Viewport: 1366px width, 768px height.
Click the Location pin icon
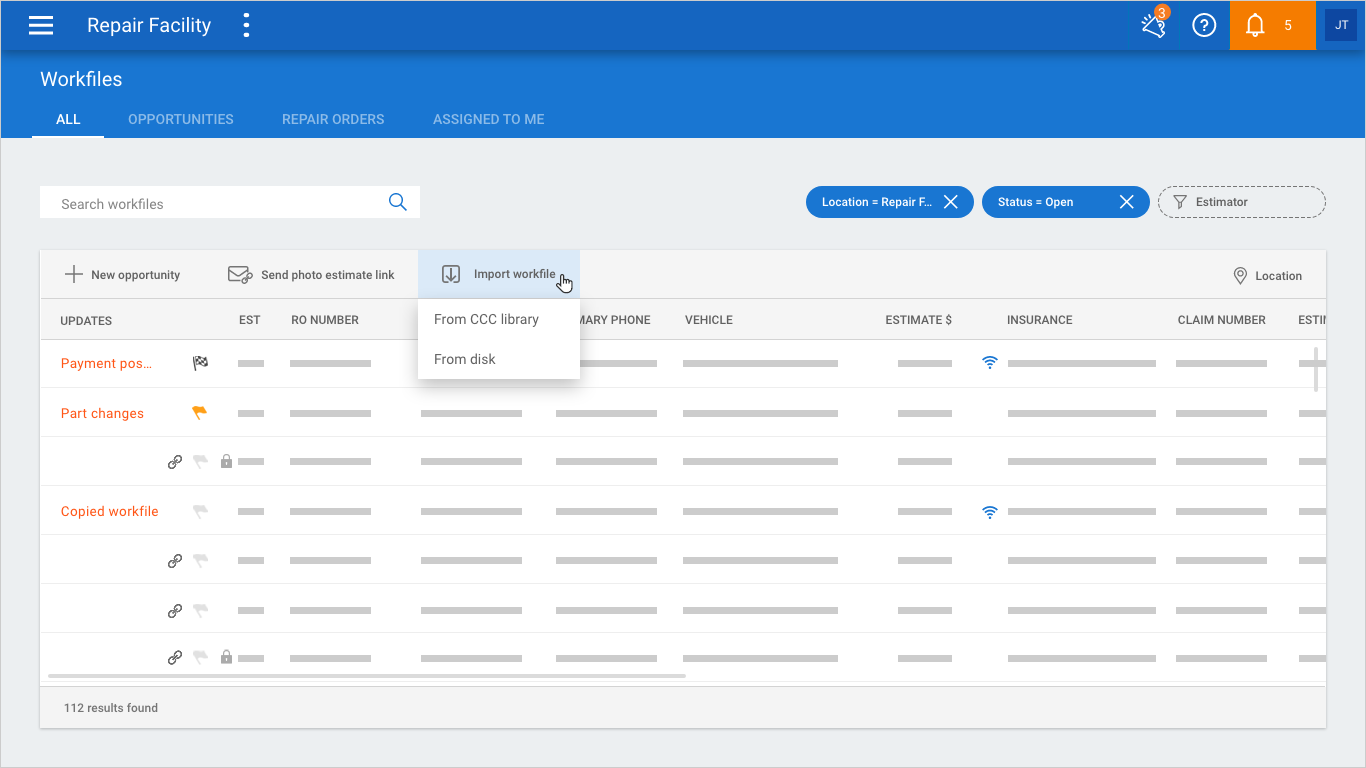pyautogui.click(x=1240, y=275)
